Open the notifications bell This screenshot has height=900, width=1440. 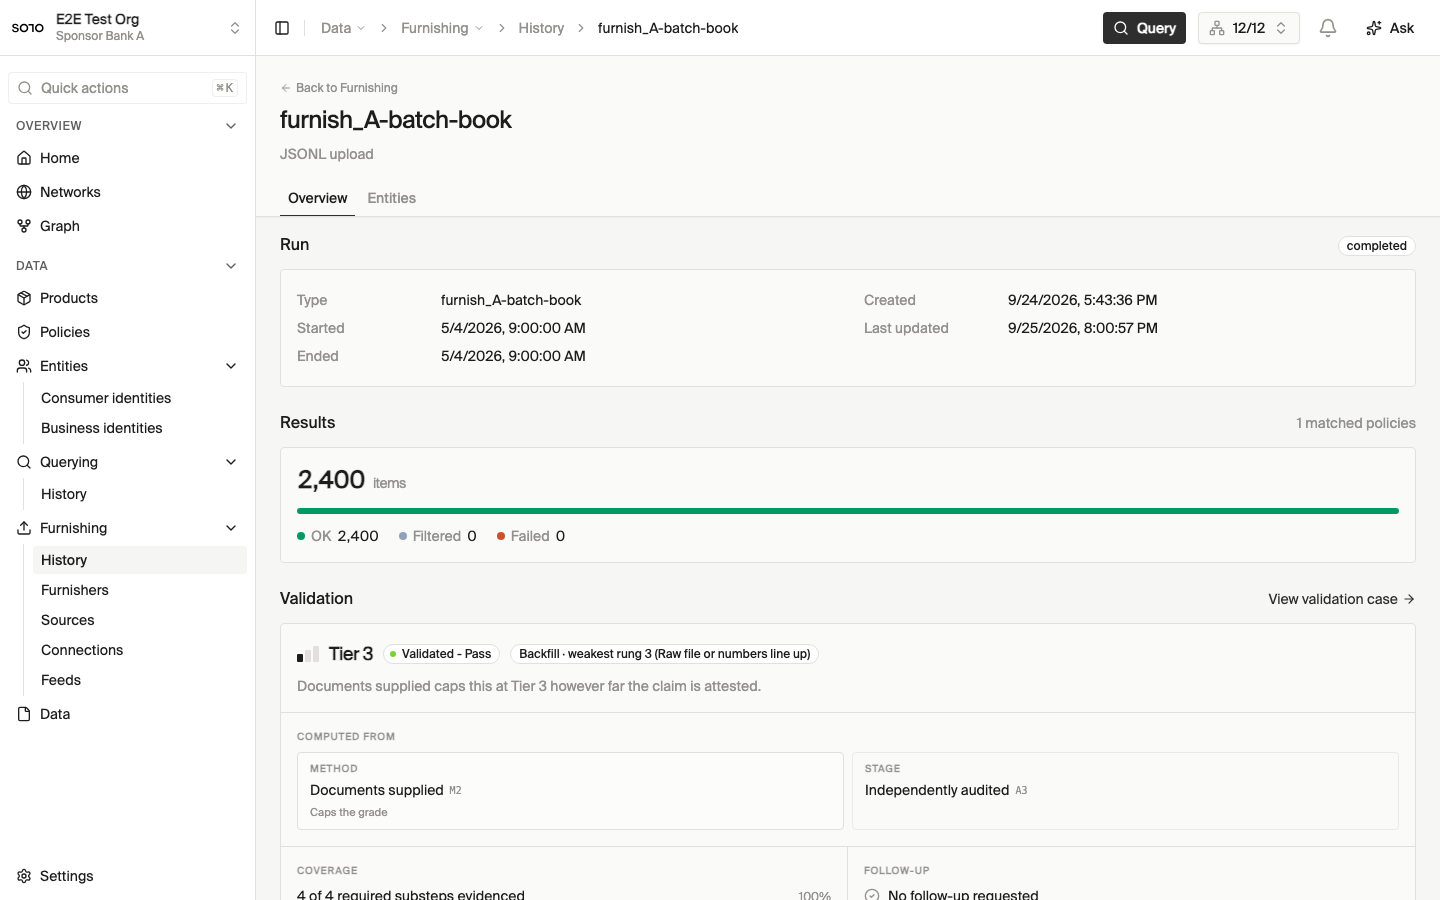point(1328,28)
